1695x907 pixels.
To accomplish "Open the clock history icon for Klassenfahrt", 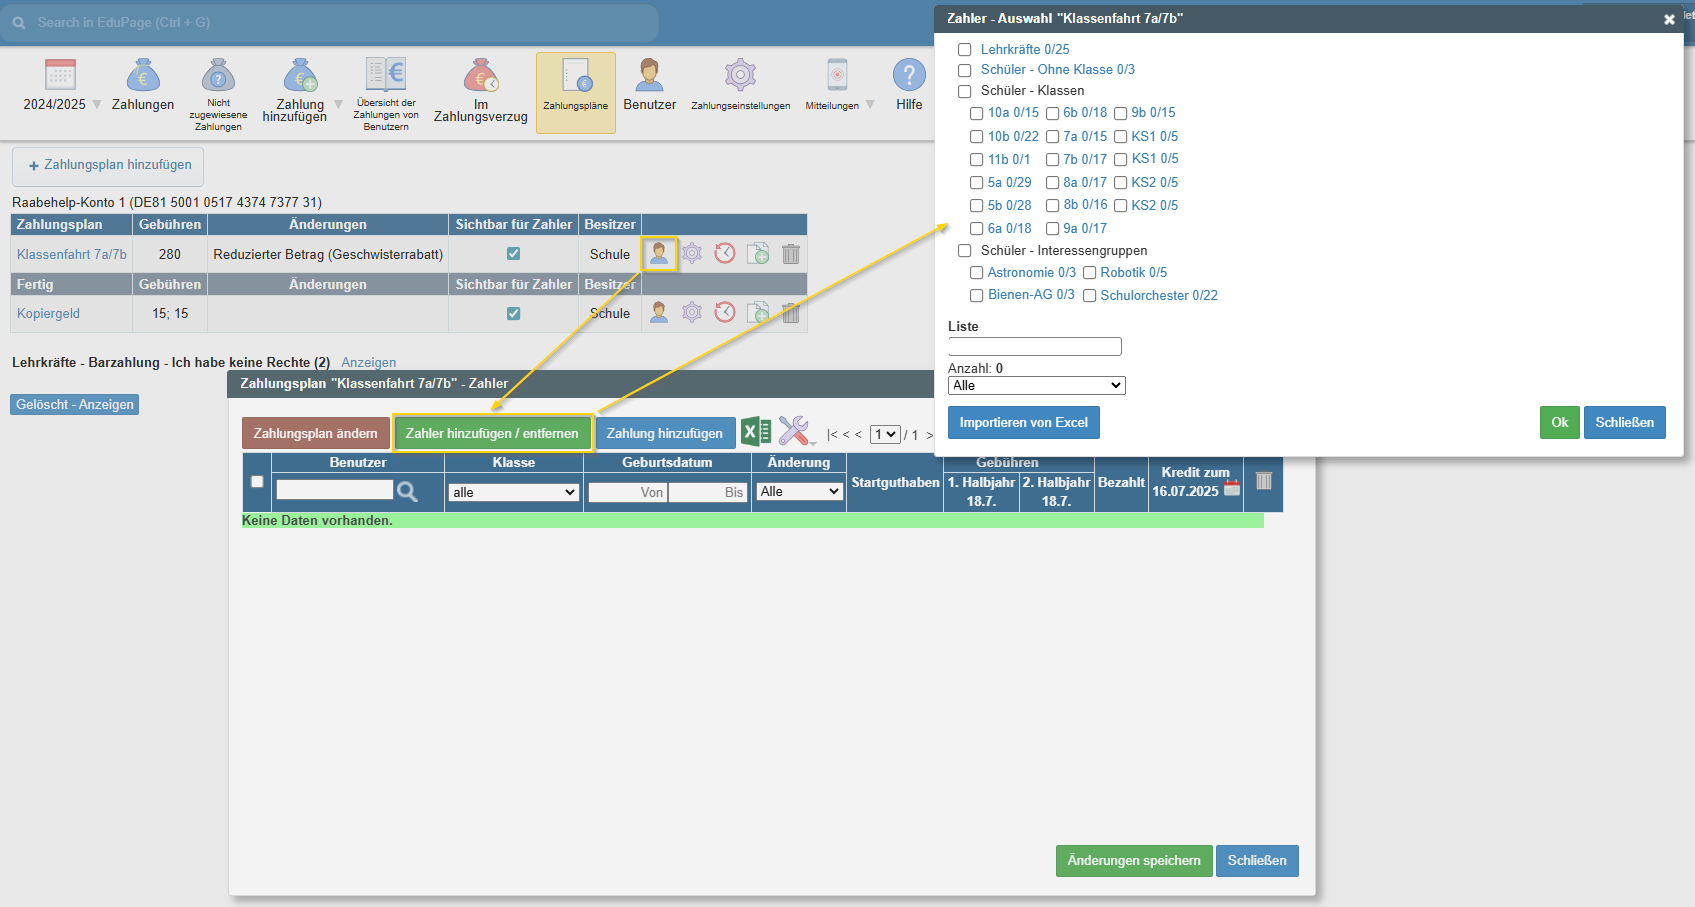I will pyautogui.click(x=725, y=254).
